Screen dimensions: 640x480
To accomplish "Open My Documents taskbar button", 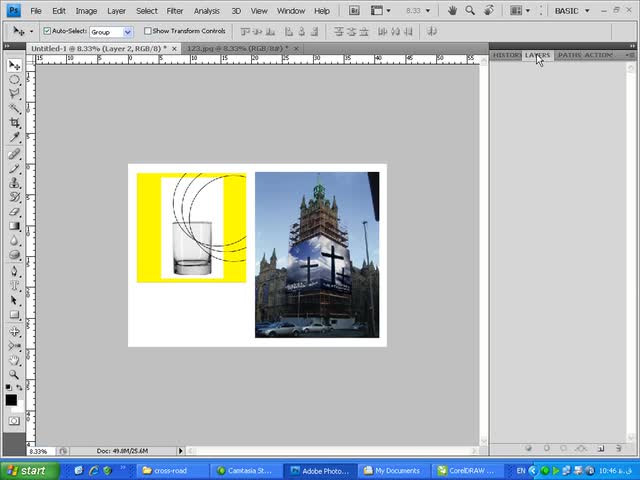I will click(393, 471).
